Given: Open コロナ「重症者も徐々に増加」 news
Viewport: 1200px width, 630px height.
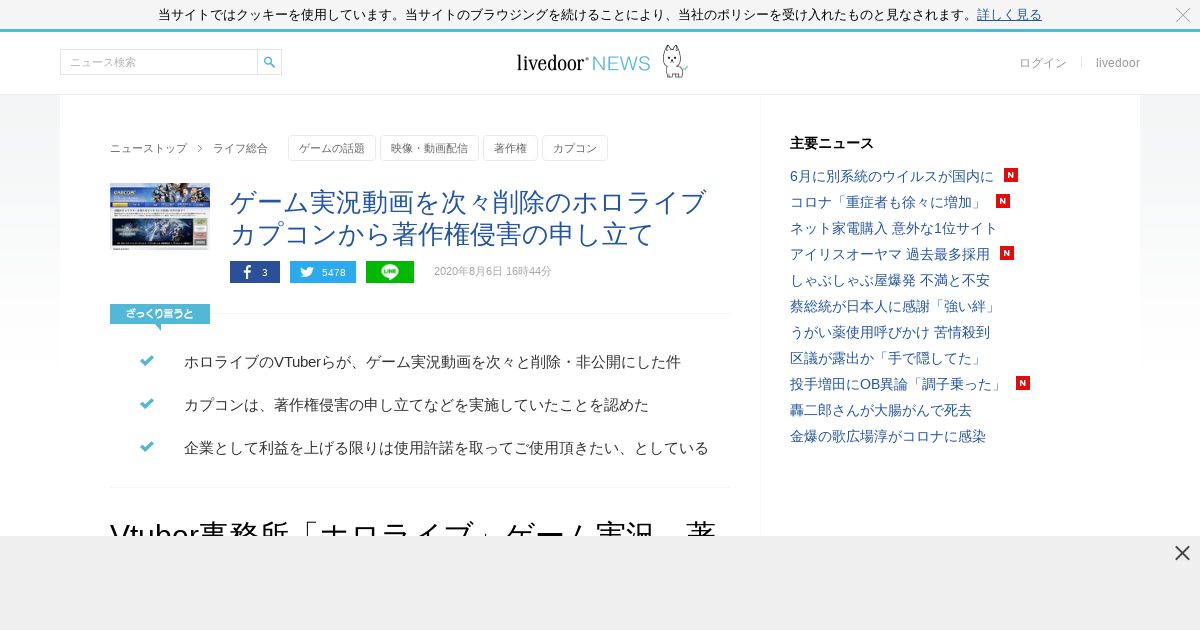Looking at the screenshot, I should coord(888,202).
